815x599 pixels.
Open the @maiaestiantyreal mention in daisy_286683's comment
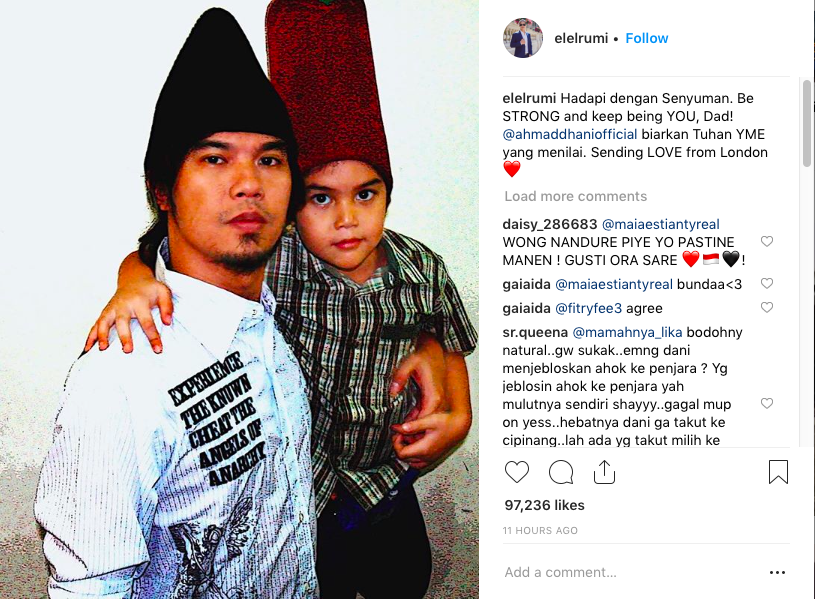click(661, 224)
